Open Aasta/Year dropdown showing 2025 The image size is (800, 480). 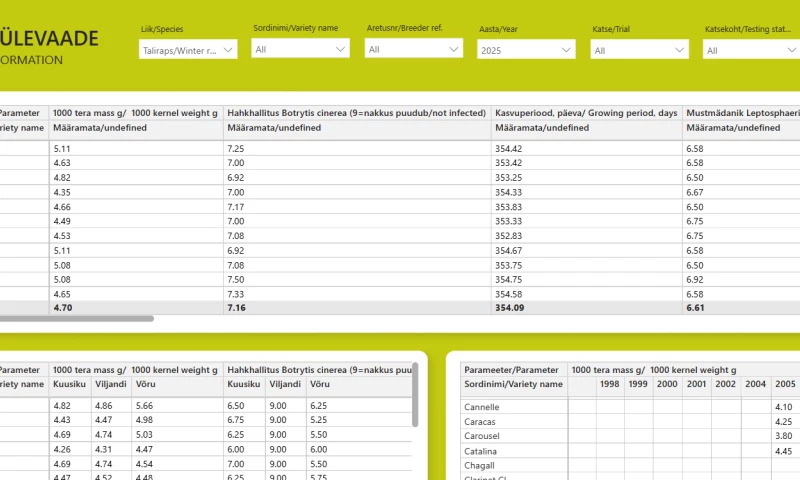coord(526,50)
